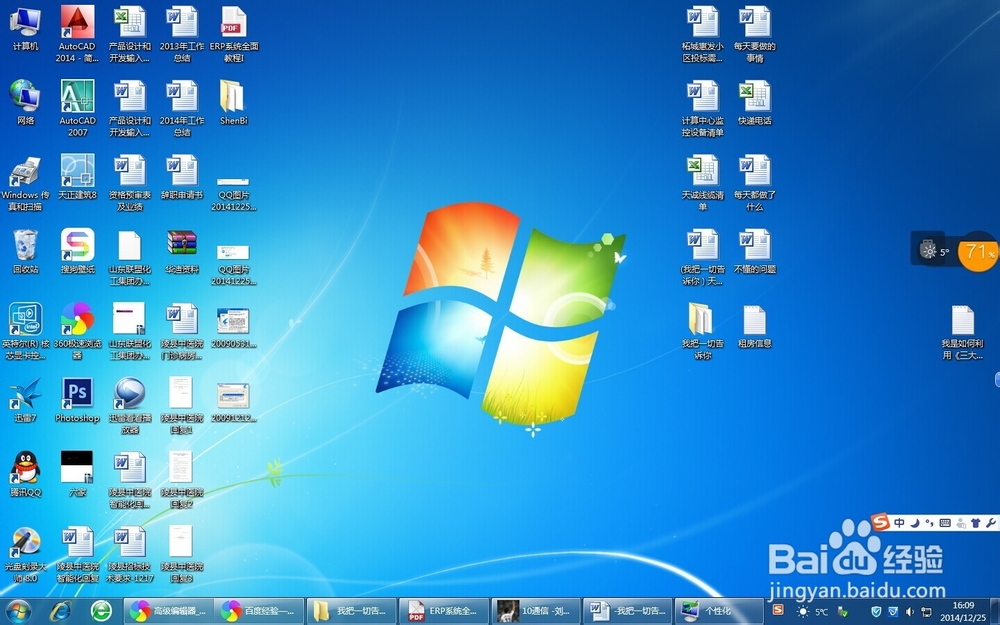
Task: Launch the 腾讯QQ penguin shortcut
Action: (26, 474)
